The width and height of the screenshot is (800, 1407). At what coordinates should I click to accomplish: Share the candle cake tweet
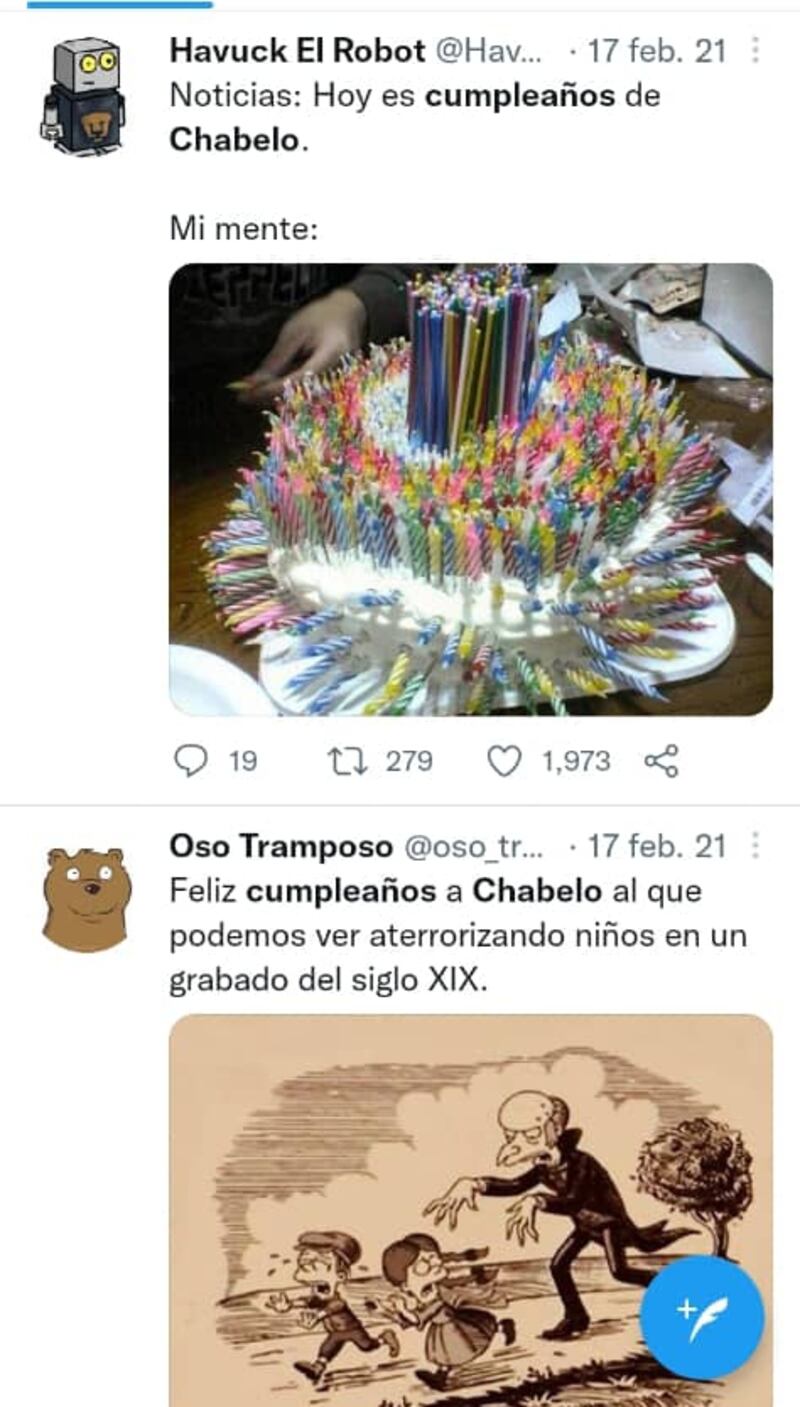(x=661, y=762)
